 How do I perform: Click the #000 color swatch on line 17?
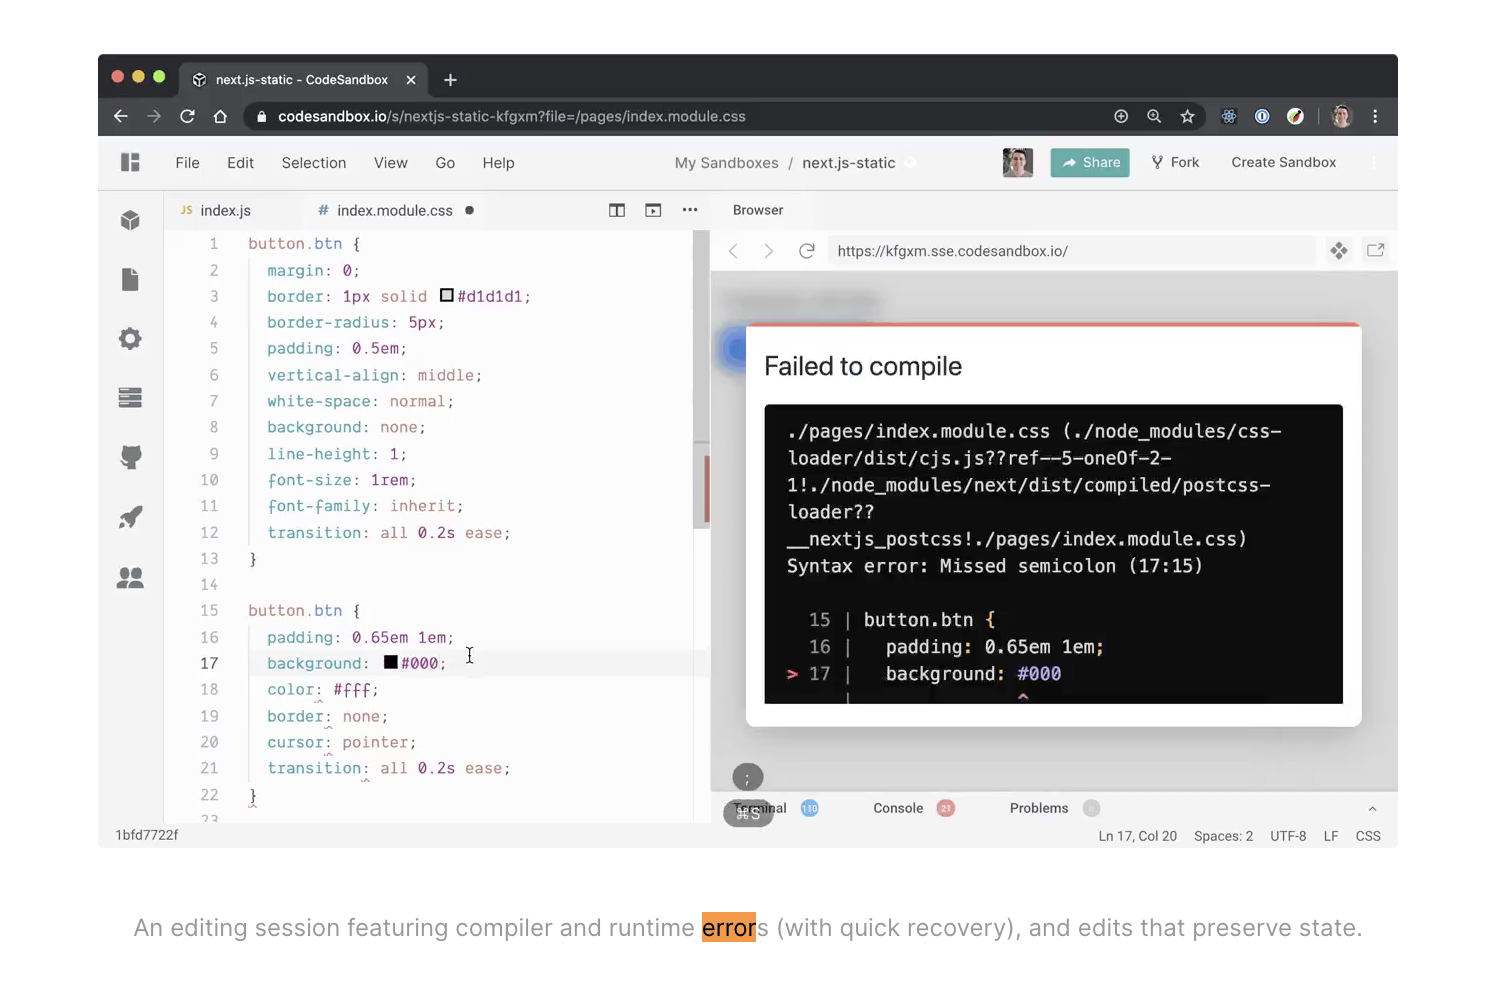pos(390,662)
